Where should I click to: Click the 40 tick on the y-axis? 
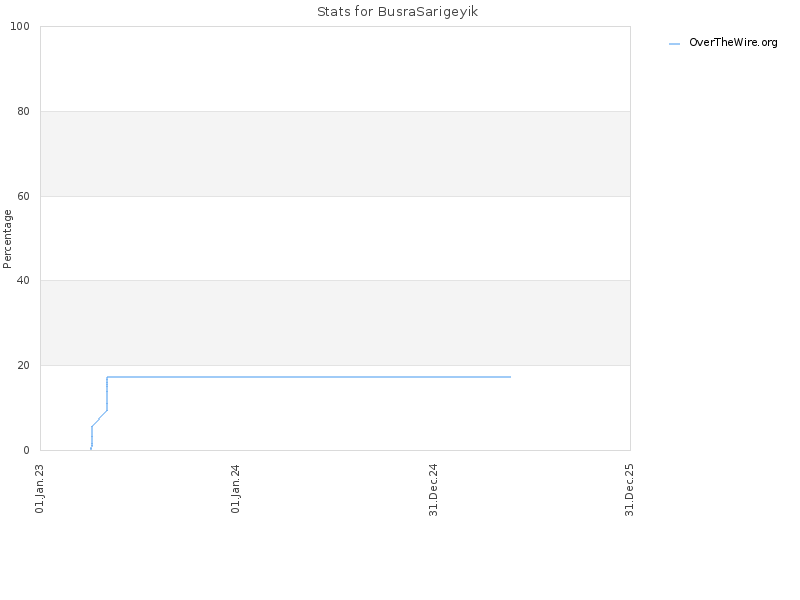coord(23,281)
